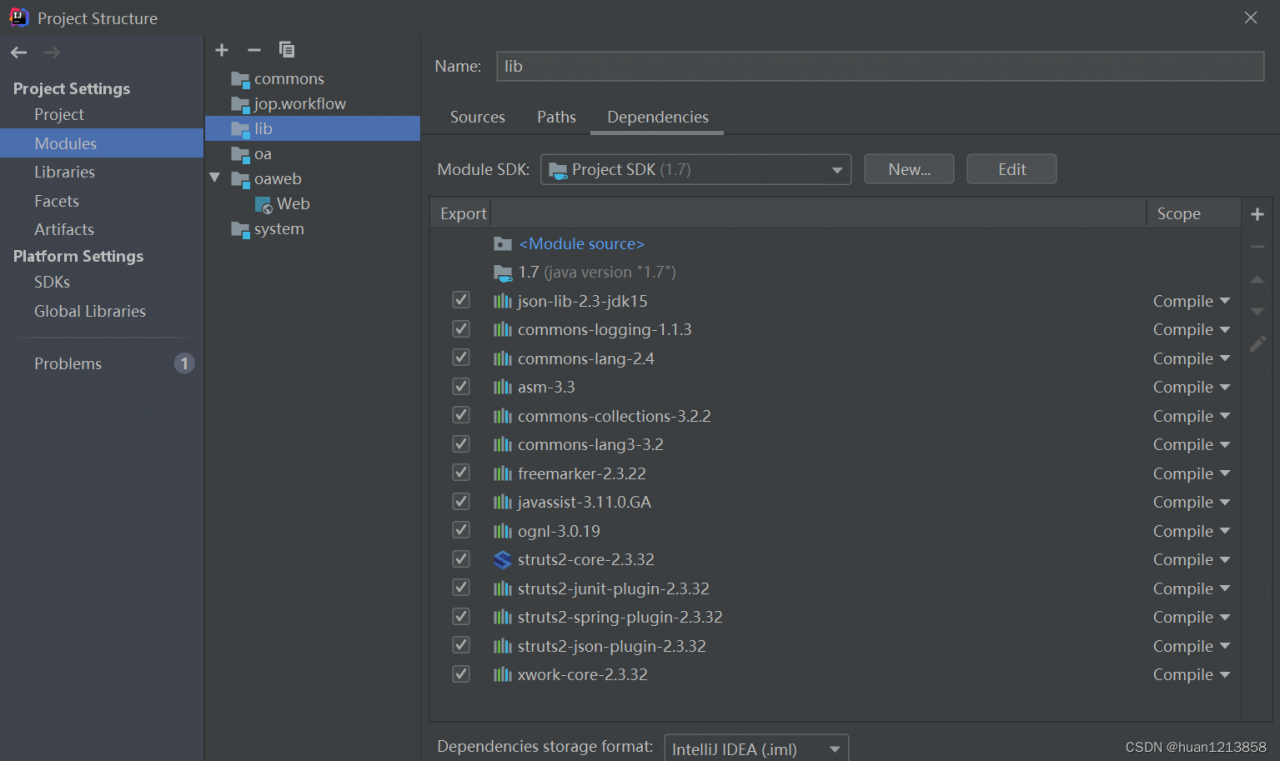Viewport: 1280px width, 761px height.
Task: Go back with the left arrow icon
Action: (x=19, y=52)
